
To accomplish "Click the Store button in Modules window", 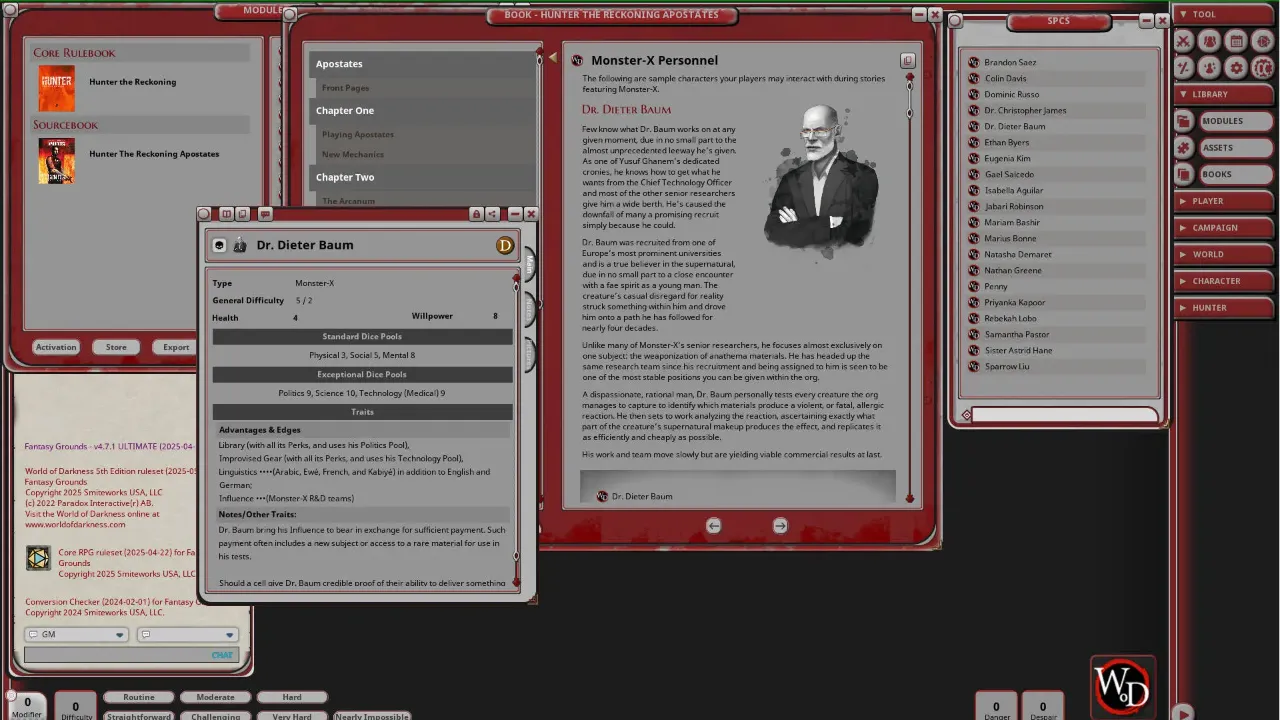I will pyautogui.click(x=116, y=347).
